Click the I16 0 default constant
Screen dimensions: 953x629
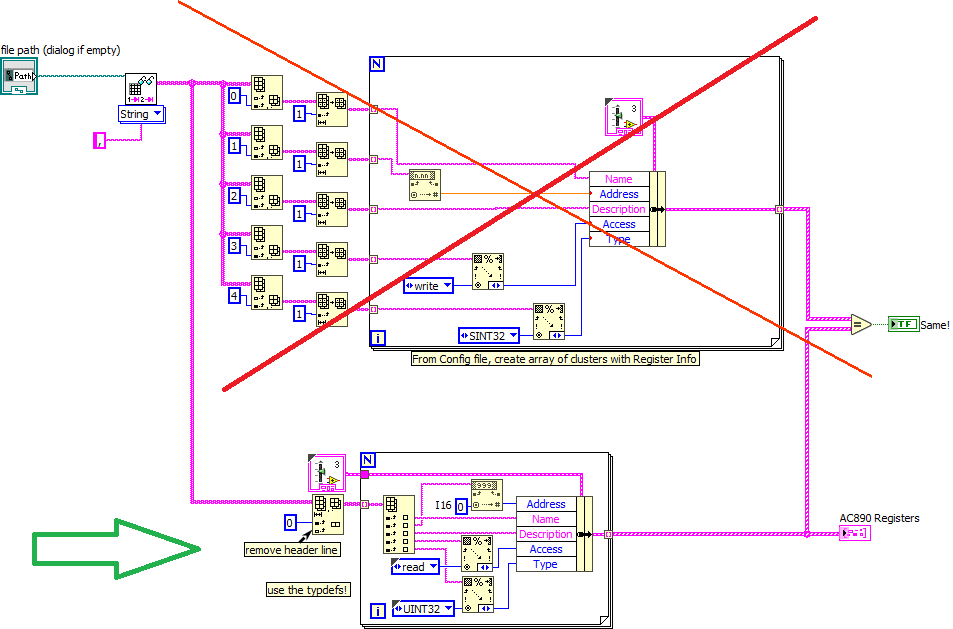[x=461, y=506]
